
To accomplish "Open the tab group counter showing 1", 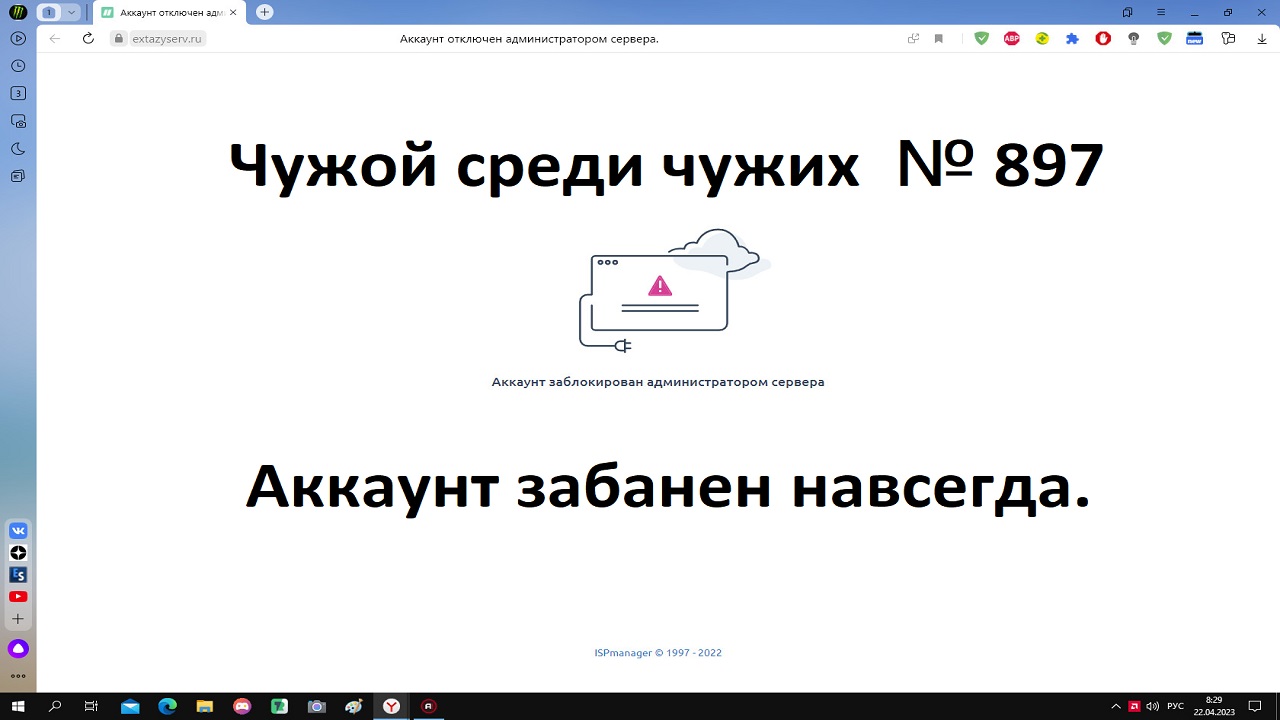I will pyautogui.click(x=49, y=12).
